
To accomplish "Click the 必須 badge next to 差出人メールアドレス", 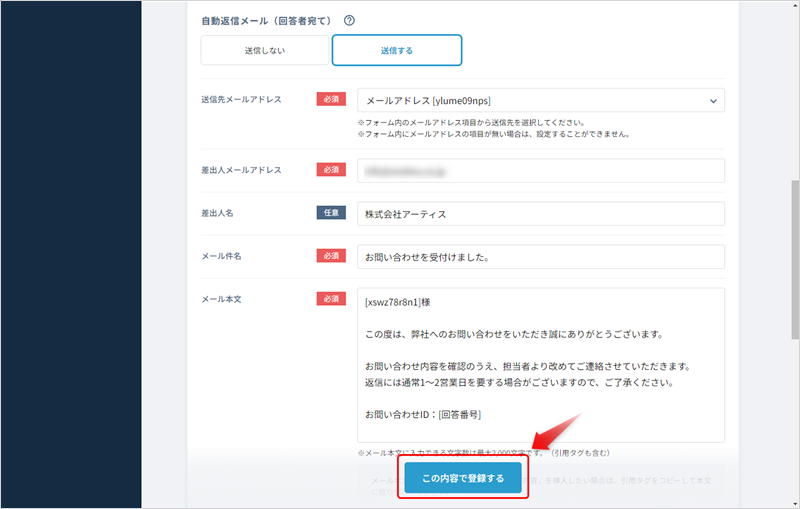I will (x=331, y=170).
